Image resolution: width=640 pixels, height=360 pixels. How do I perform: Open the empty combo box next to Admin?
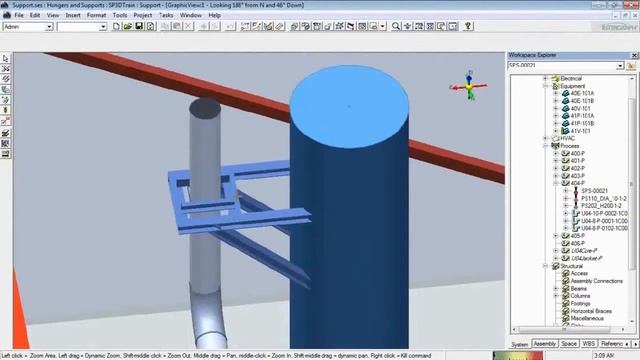click(103, 27)
